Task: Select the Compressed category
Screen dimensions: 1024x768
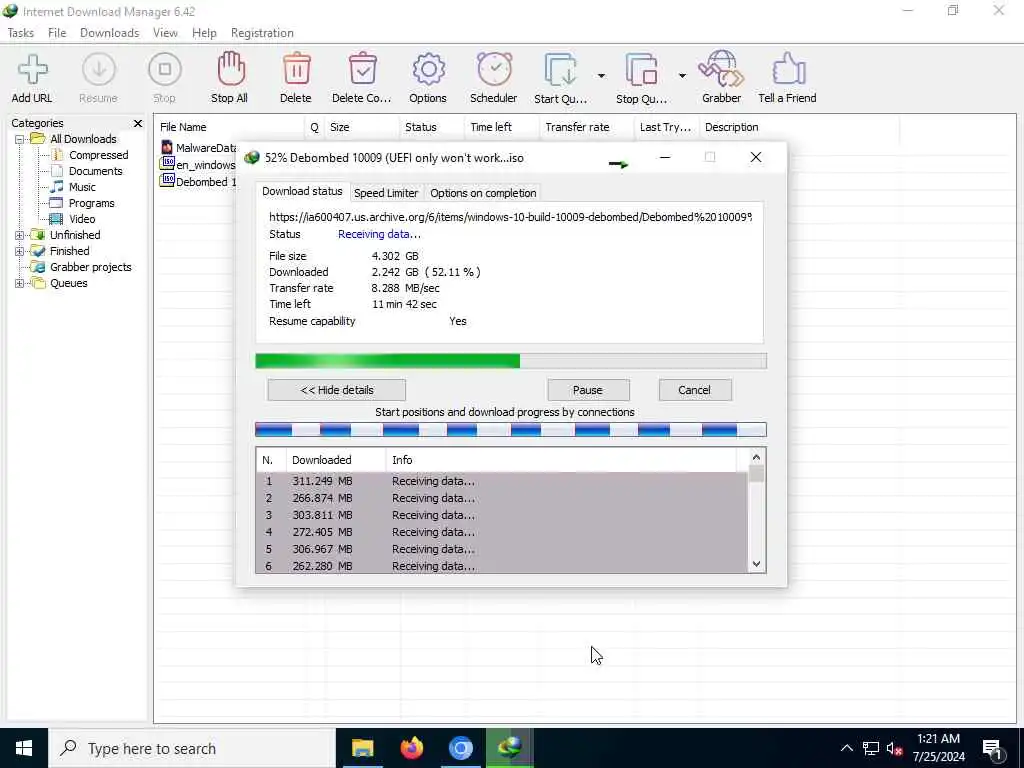Action: 99,155
